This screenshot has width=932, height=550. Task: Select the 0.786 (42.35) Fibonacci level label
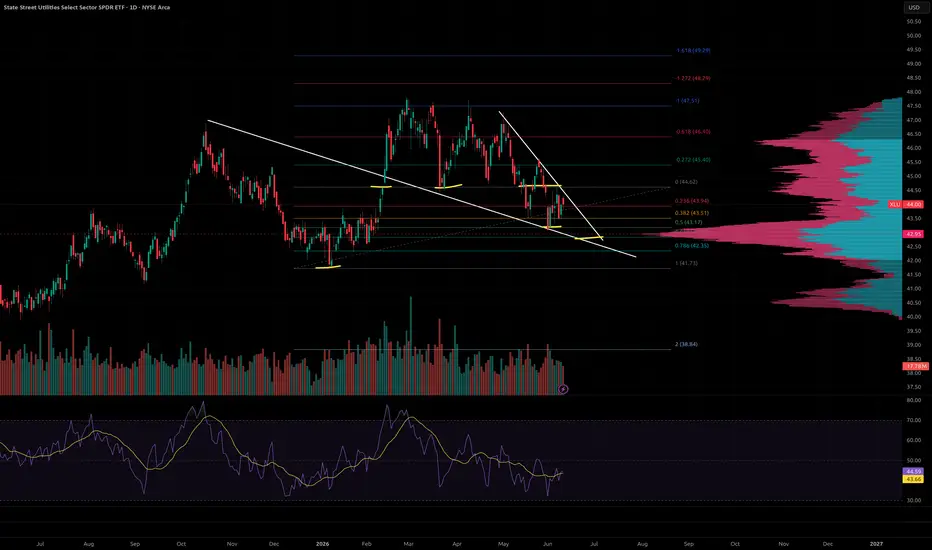coord(691,246)
